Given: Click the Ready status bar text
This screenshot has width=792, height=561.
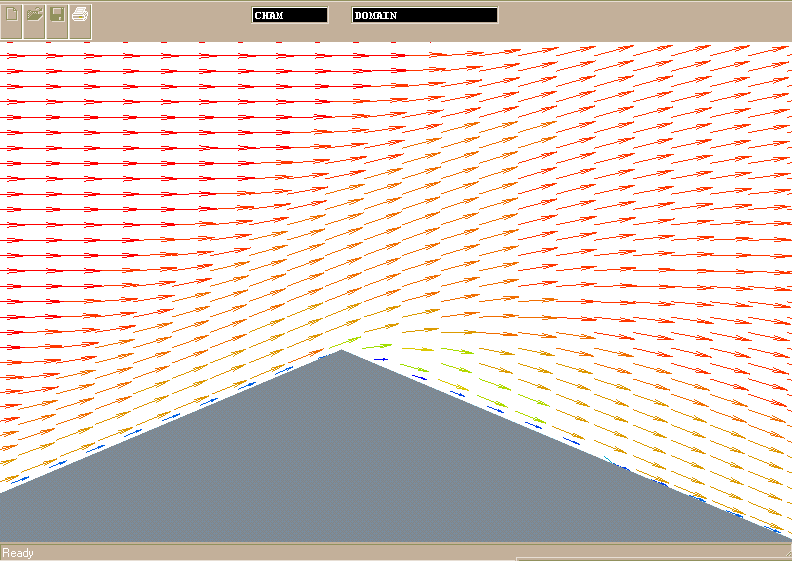Looking at the screenshot, I should (18, 553).
